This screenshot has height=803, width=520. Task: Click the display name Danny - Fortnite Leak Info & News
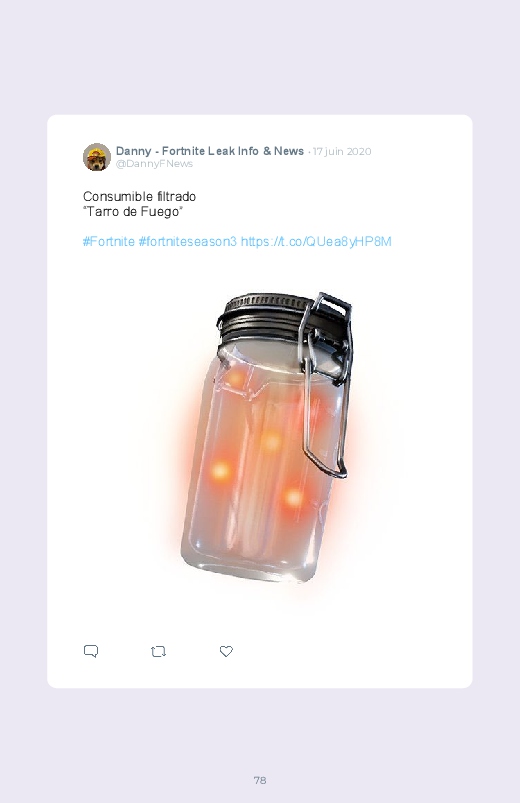coord(210,151)
